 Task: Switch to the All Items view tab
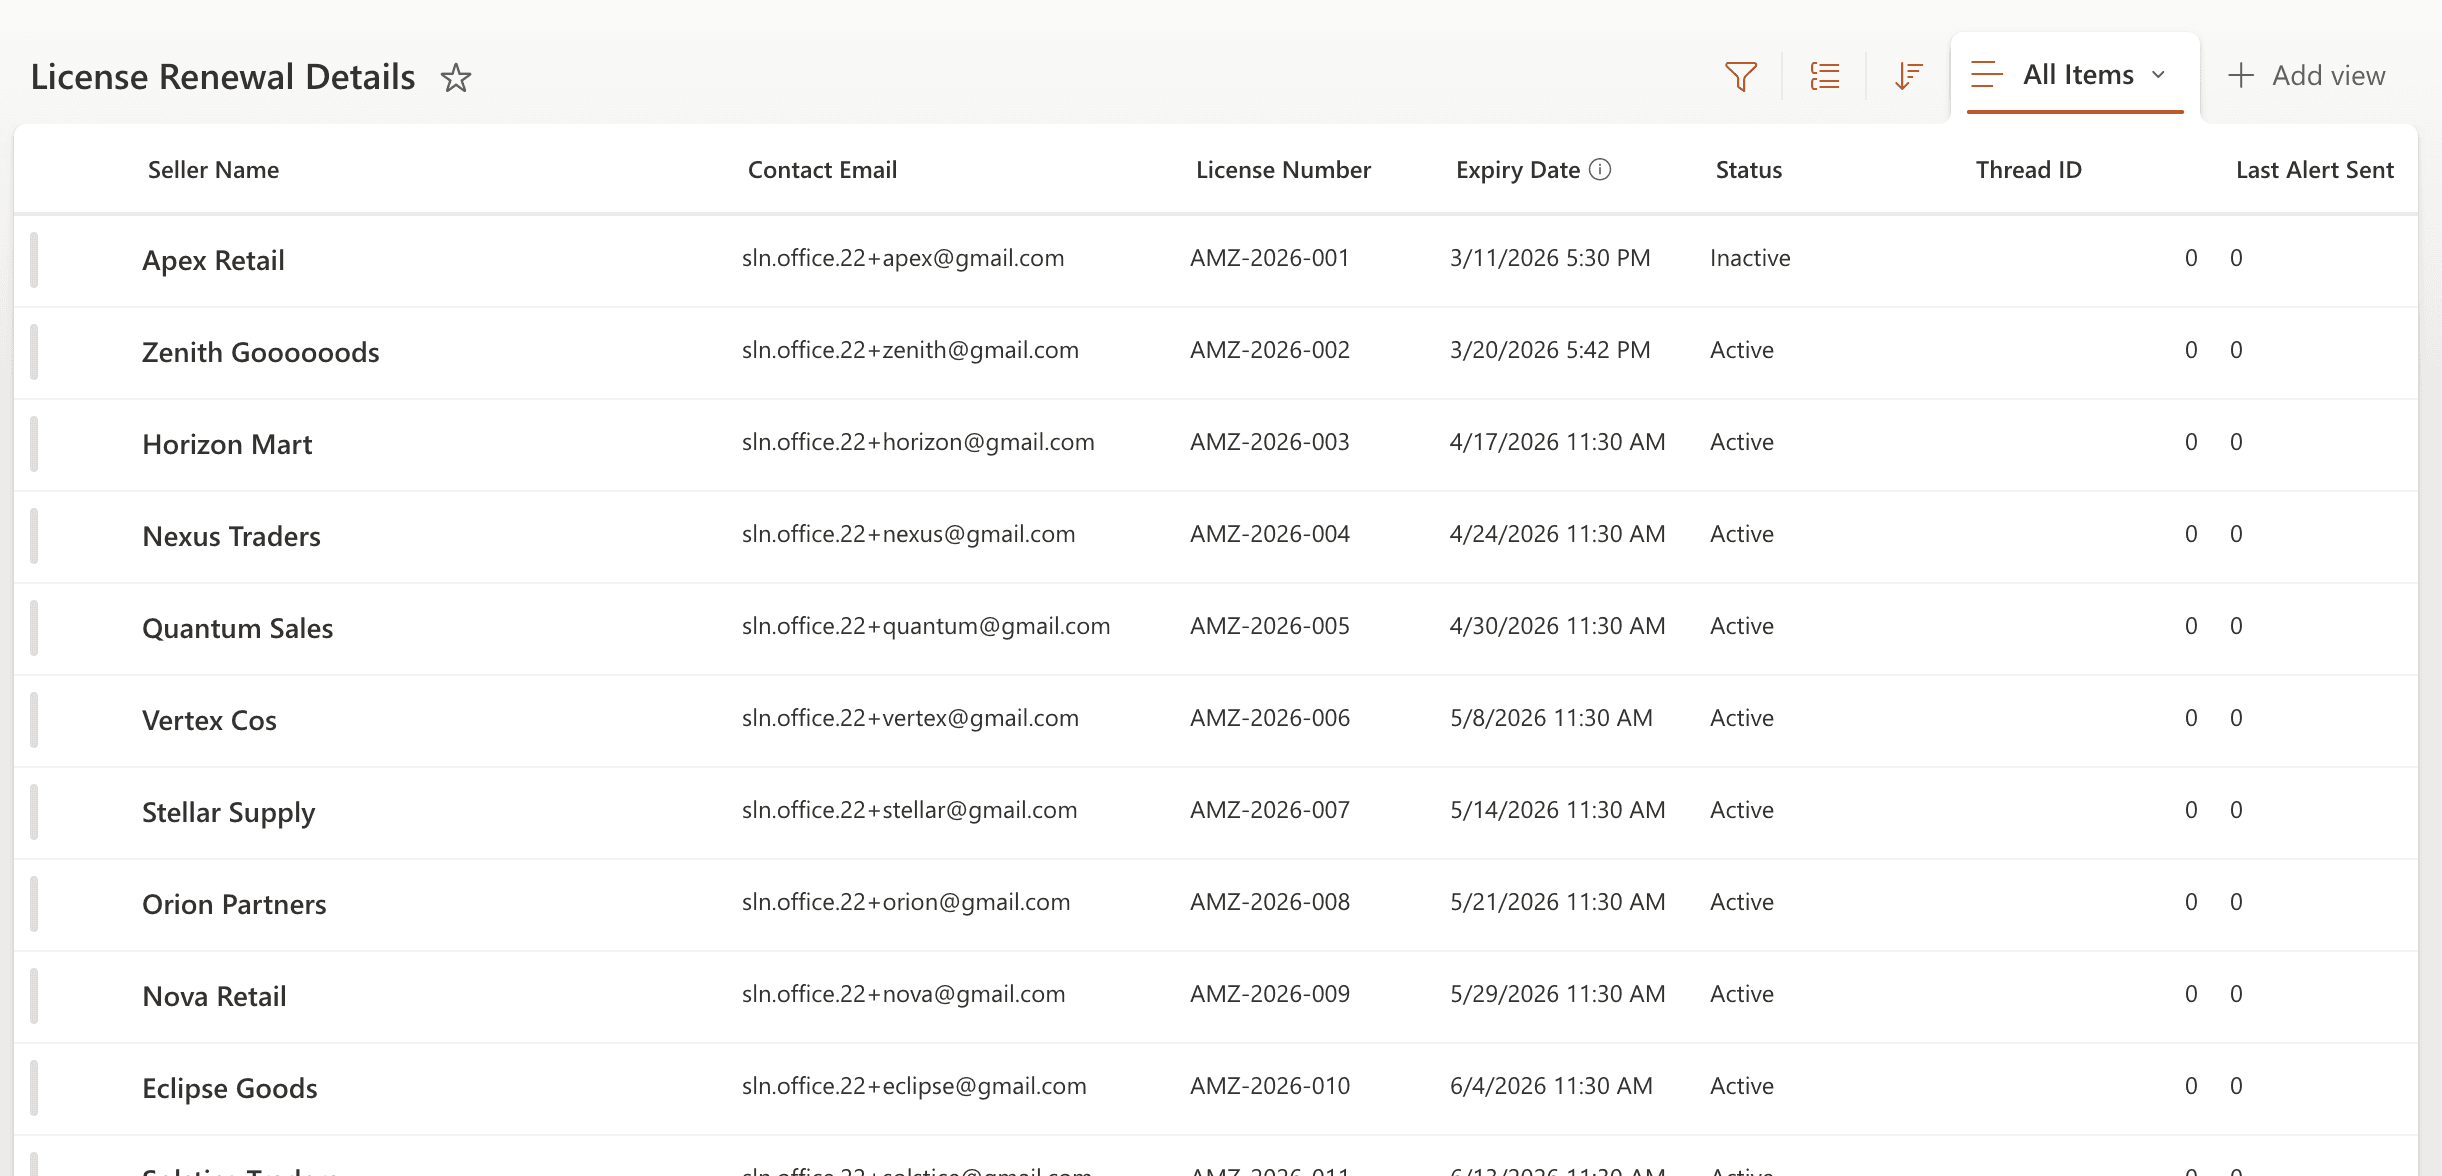(2077, 75)
